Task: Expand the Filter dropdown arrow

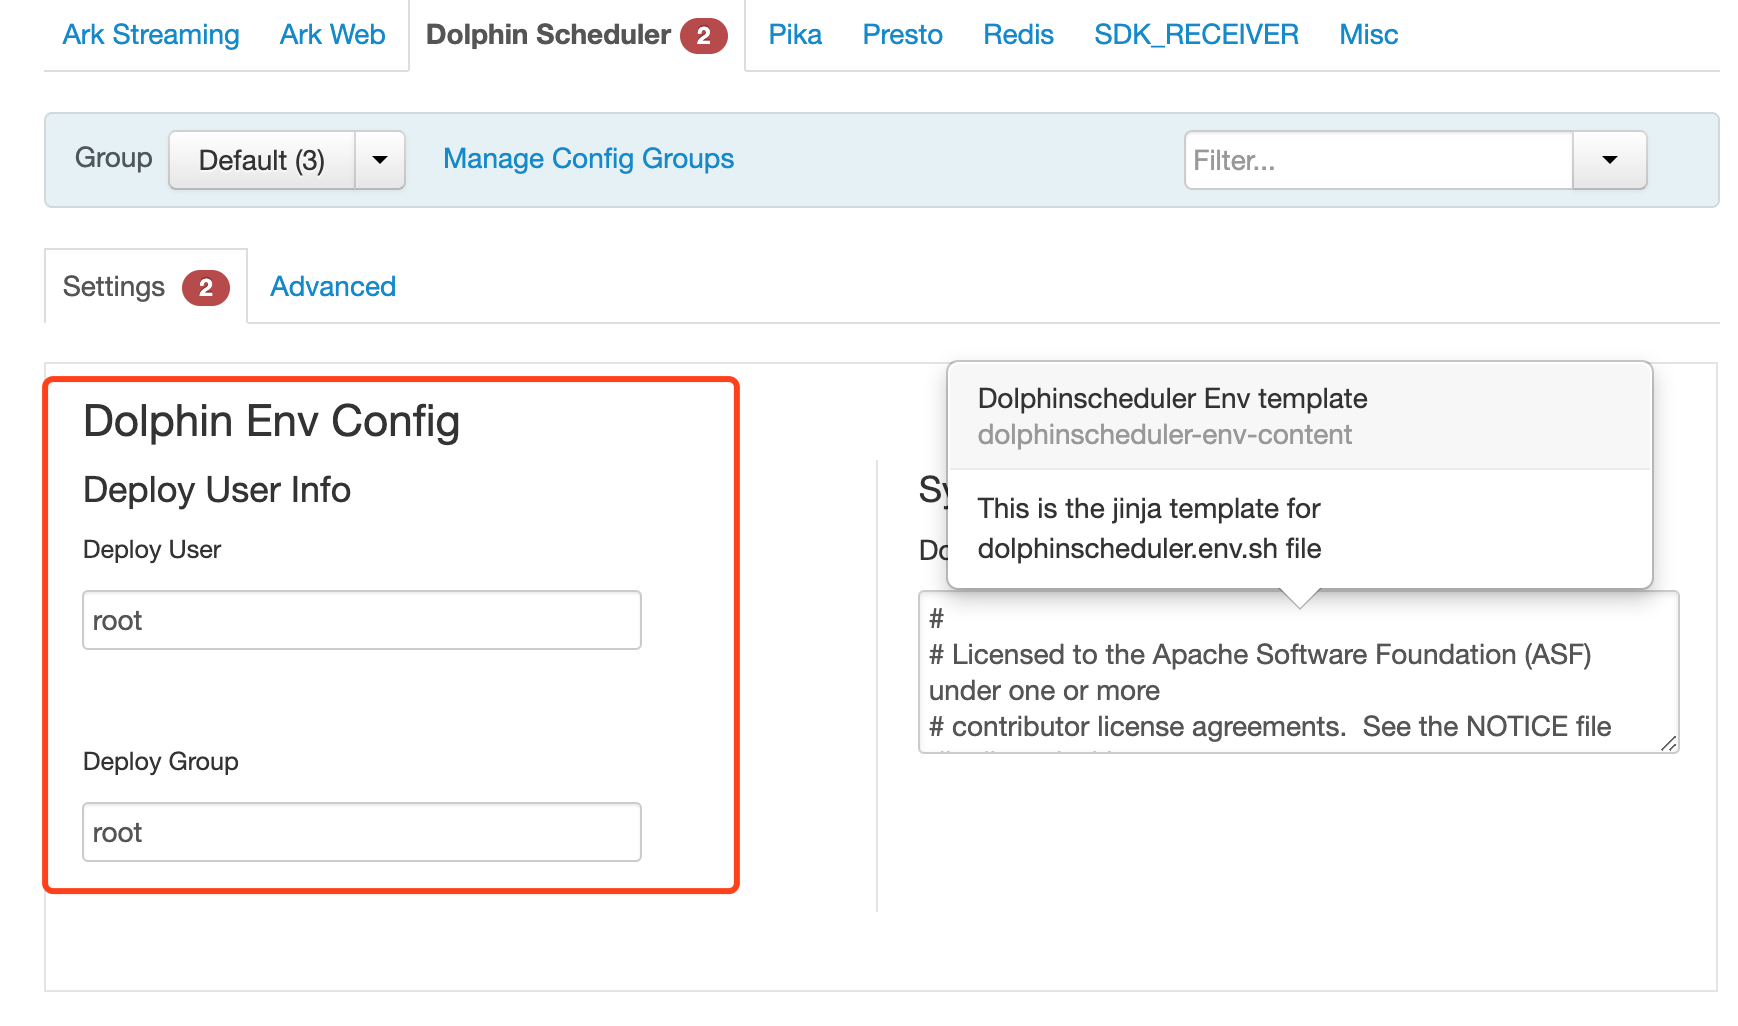Action: (1609, 160)
